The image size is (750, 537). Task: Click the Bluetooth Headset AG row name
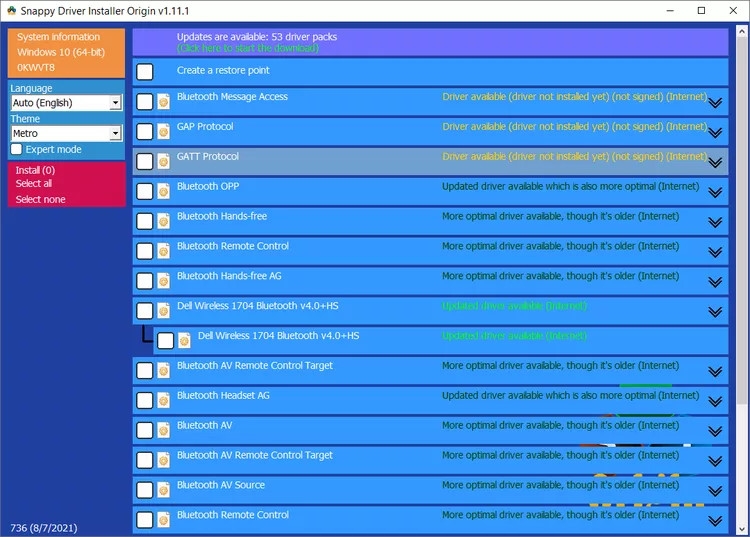[x=223, y=395]
